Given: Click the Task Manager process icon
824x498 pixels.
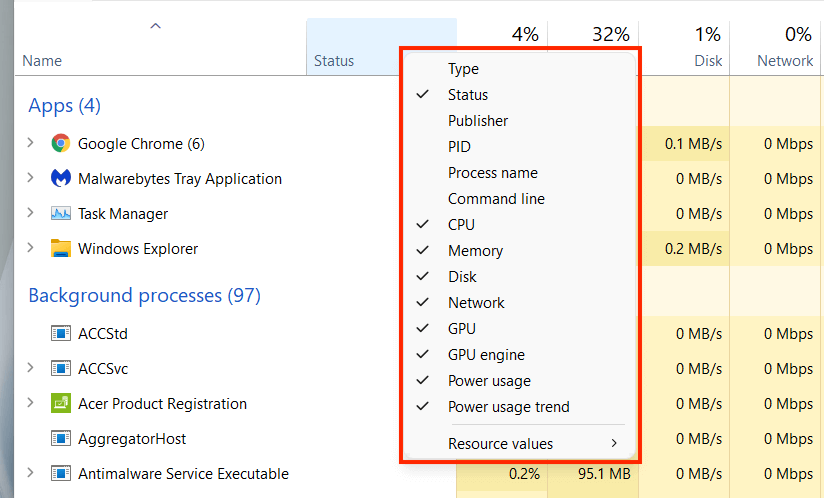Looking at the screenshot, I should click(x=61, y=213).
